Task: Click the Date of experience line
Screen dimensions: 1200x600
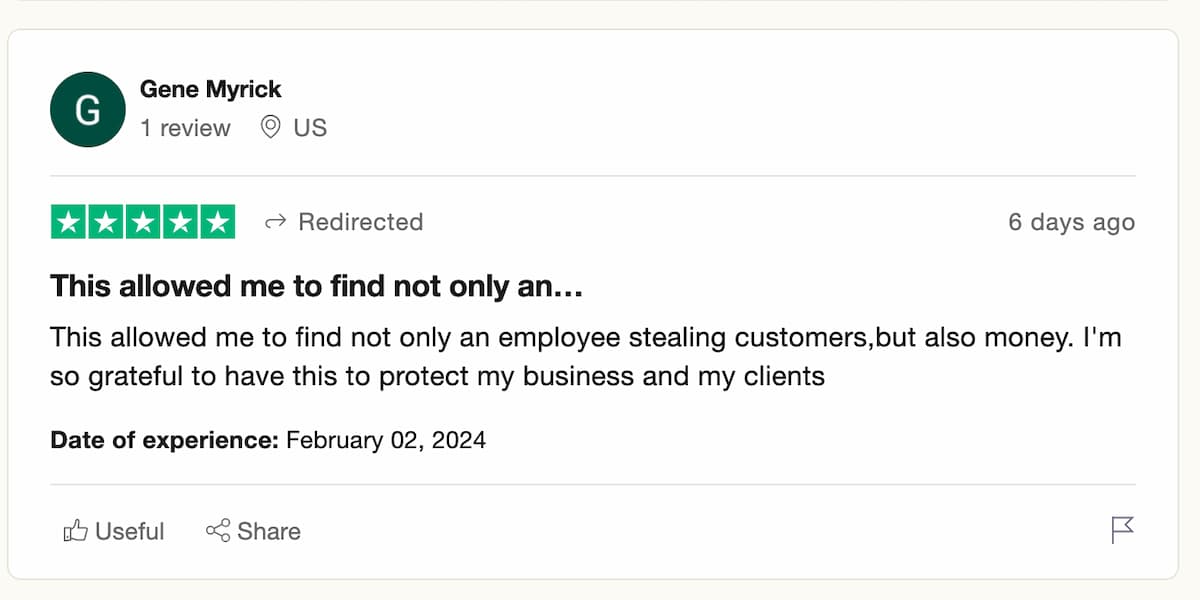Action: coord(268,440)
